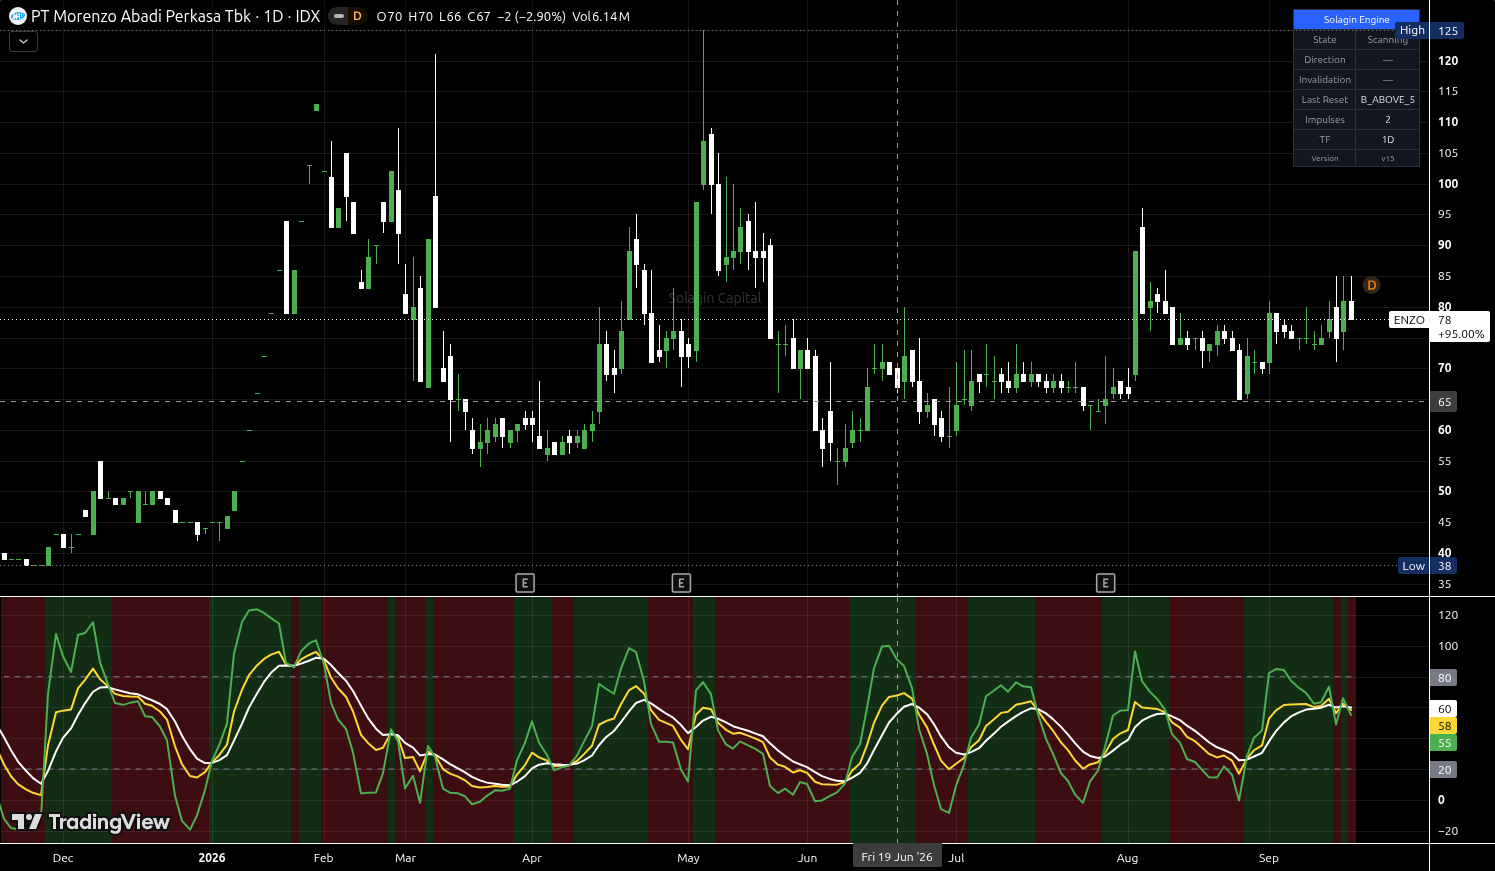
Task: Click the B_ABOVE_5 Last Reset value
Action: click(x=1387, y=100)
